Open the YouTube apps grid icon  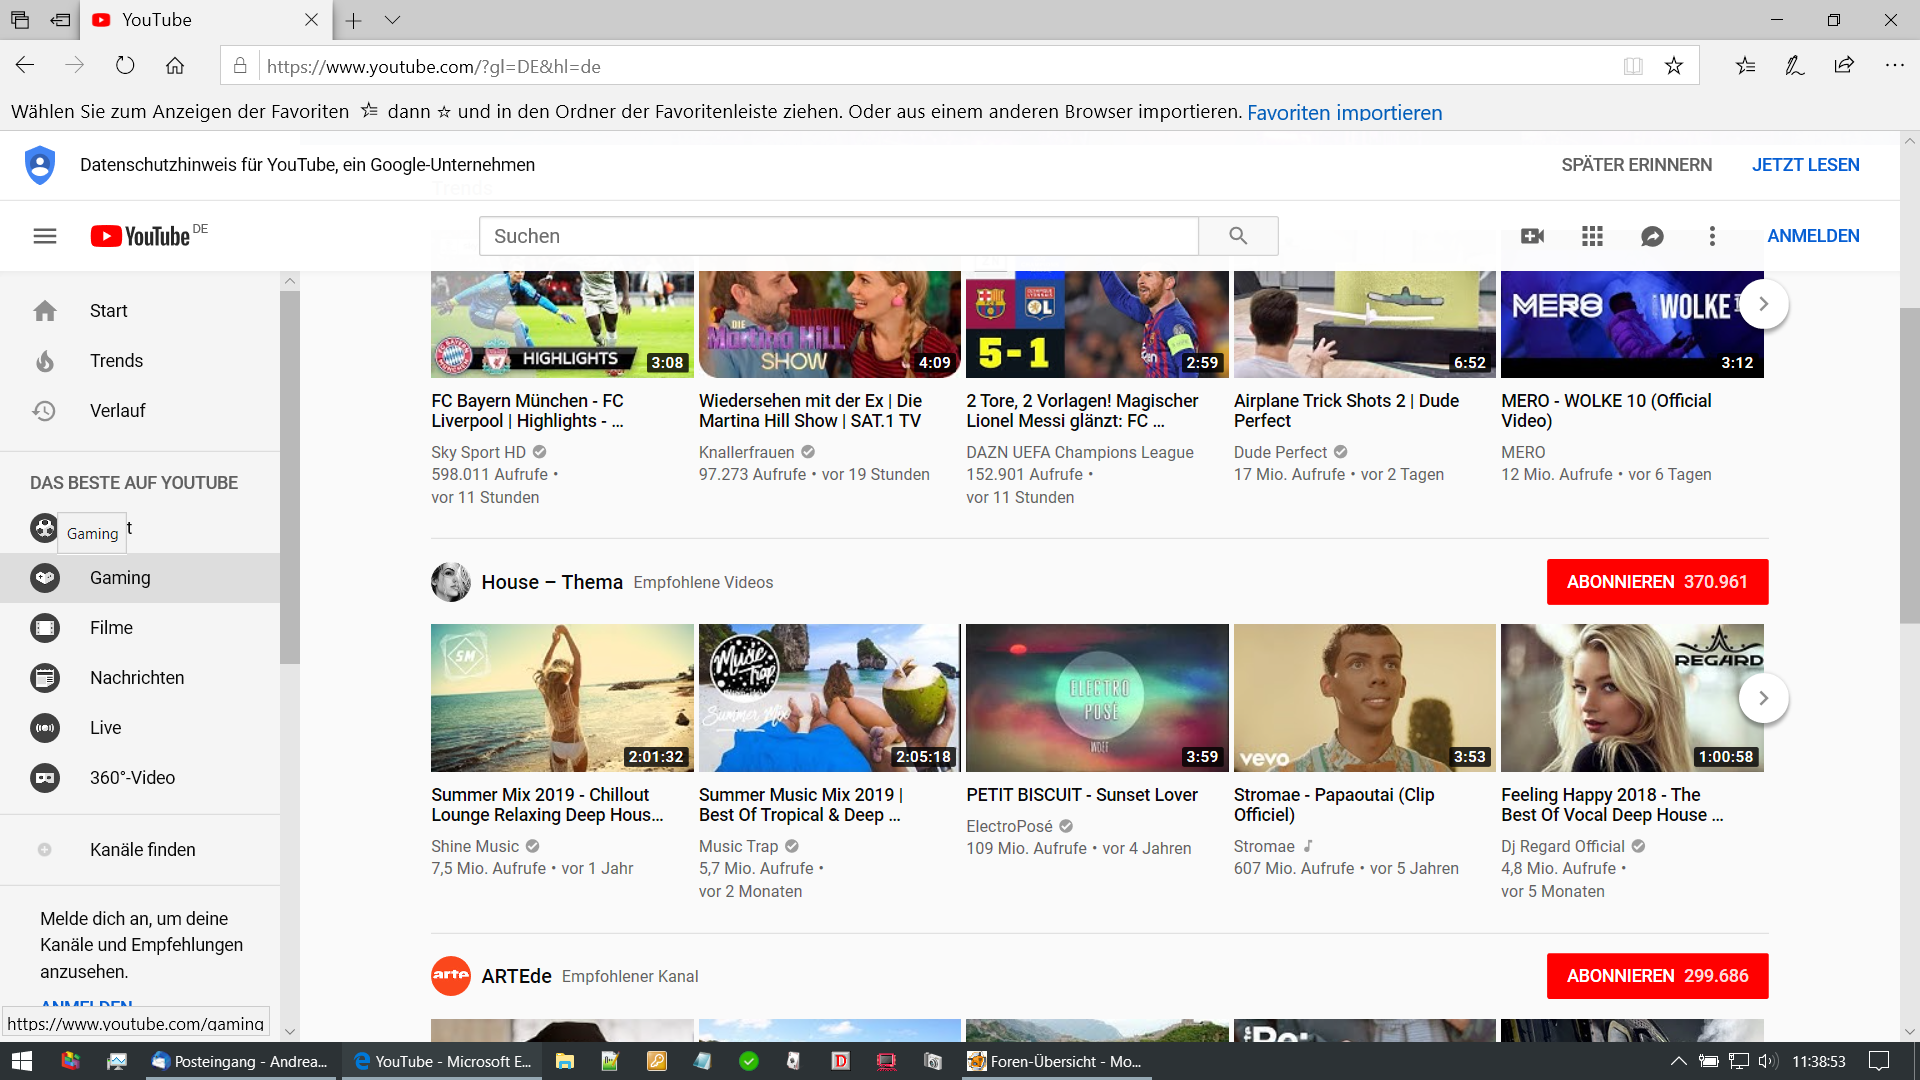click(x=1592, y=236)
